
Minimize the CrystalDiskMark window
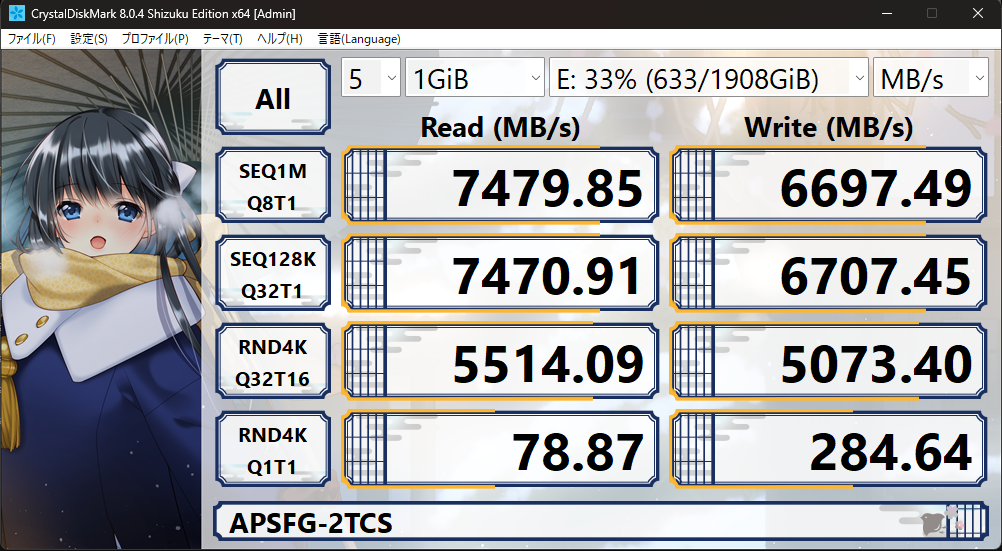886,13
